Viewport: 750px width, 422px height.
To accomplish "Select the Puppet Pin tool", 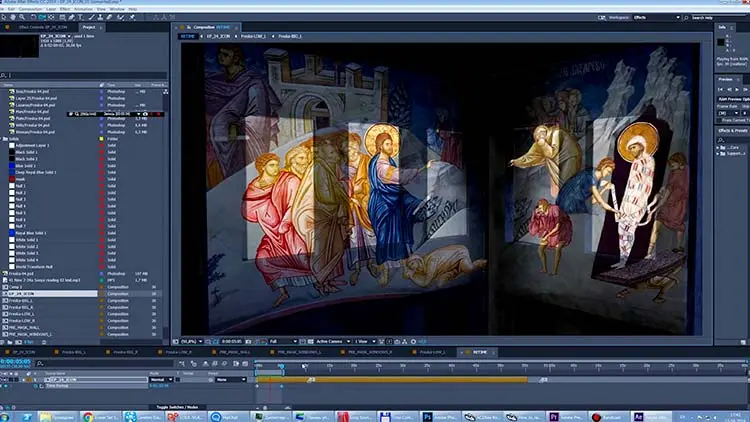I will [x=132, y=17].
